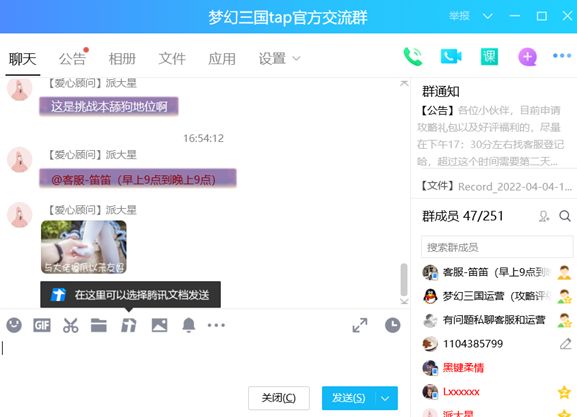
Task: Start a group voice call
Action: (x=413, y=57)
